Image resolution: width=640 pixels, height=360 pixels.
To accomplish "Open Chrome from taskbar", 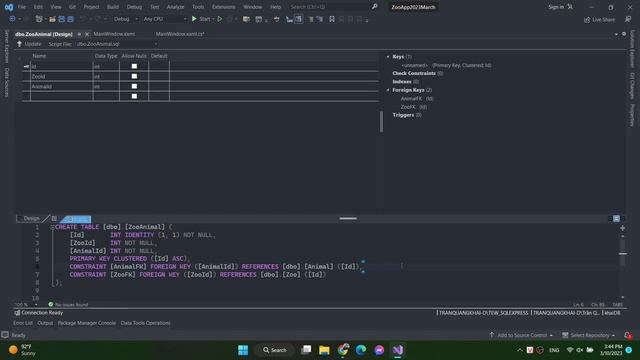I will click(x=343, y=350).
